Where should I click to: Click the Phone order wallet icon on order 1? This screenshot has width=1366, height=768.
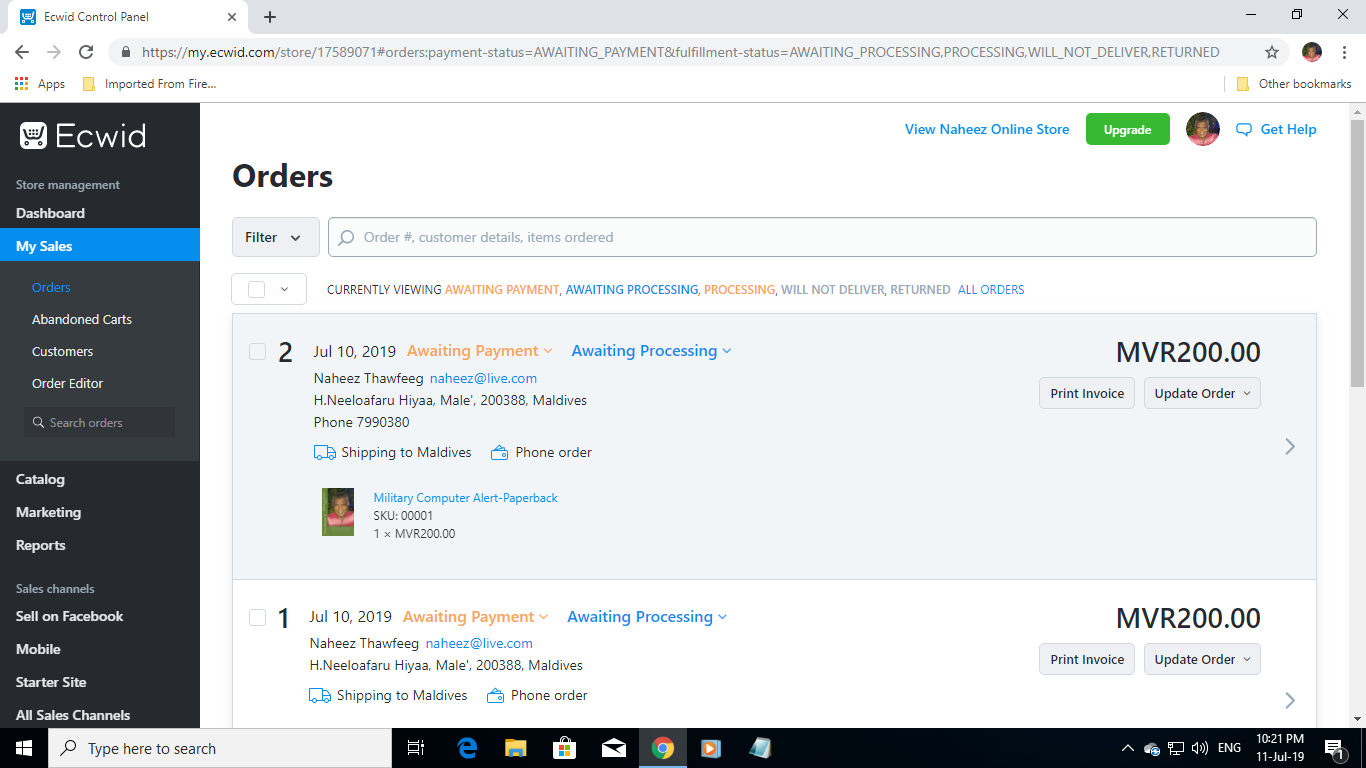coord(495,695)
